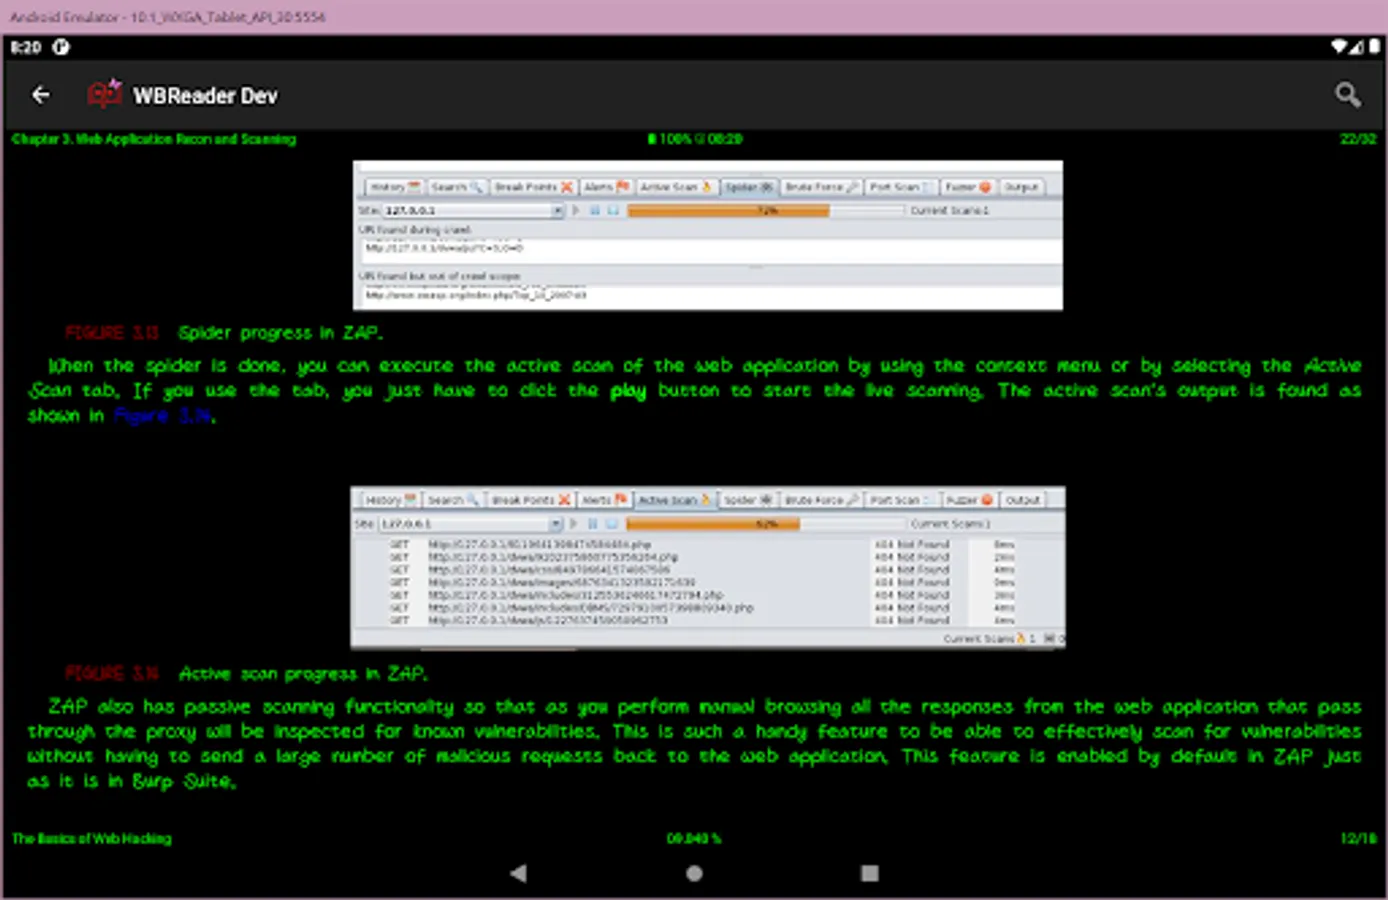Tap the header 'Chapter 3. Web Application Recon and Scanning'
Screen dimensions: 1388x900
click(154, 139)
